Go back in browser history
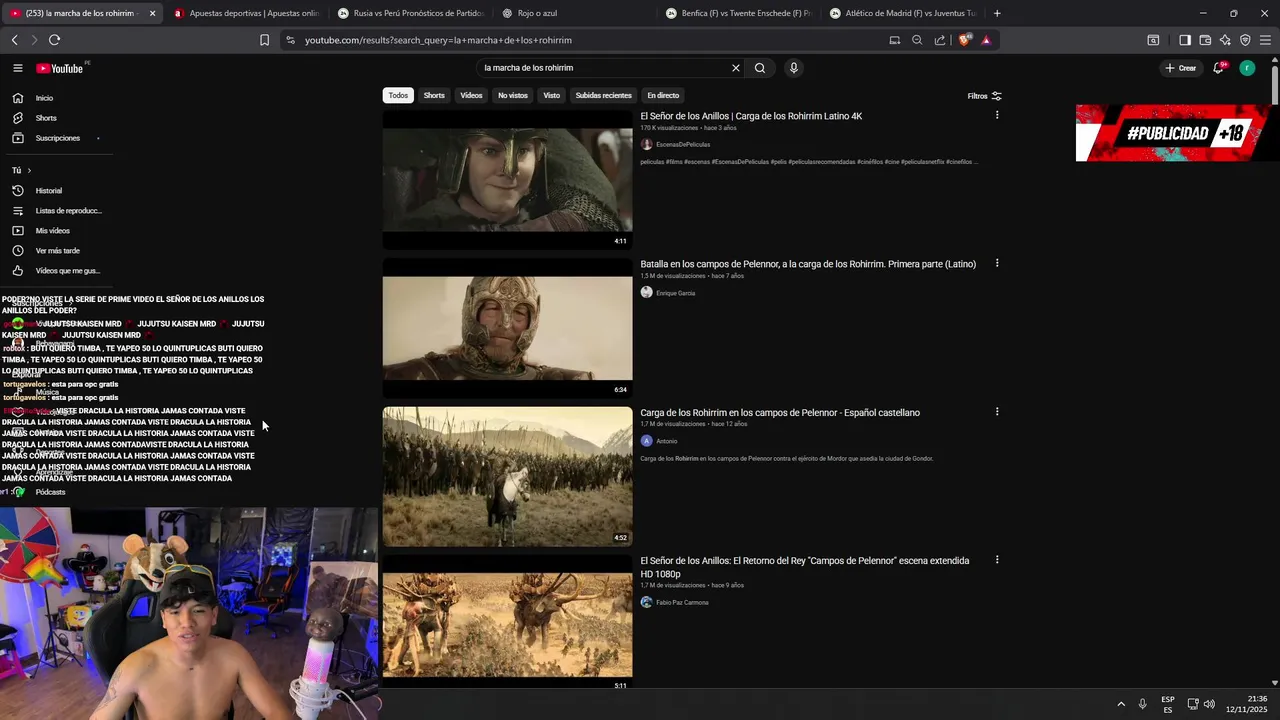1280x720 pixels. [15, 40]
